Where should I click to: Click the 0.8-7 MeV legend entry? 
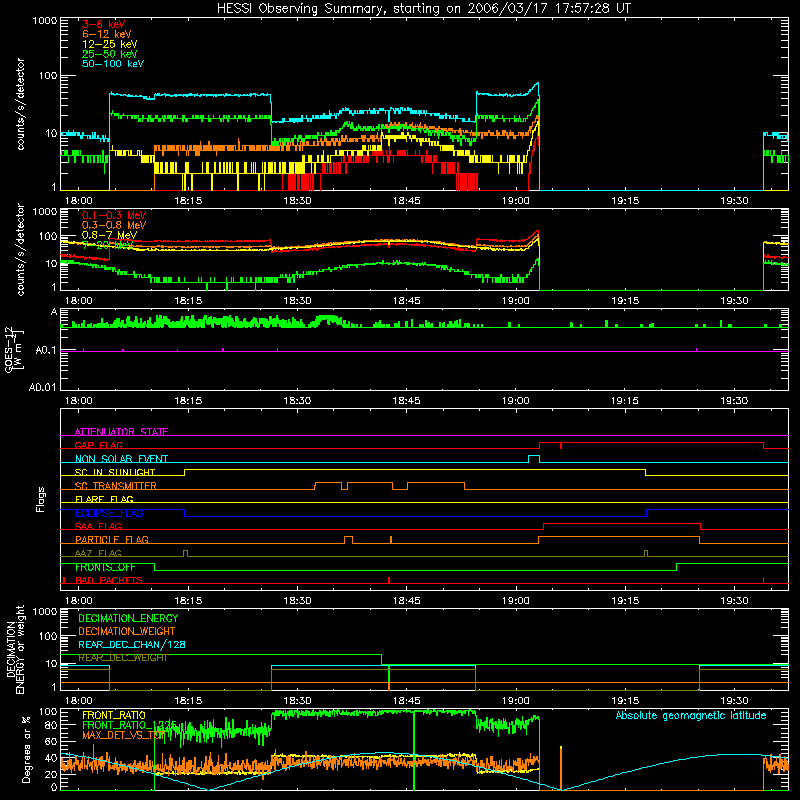[109, 235]
